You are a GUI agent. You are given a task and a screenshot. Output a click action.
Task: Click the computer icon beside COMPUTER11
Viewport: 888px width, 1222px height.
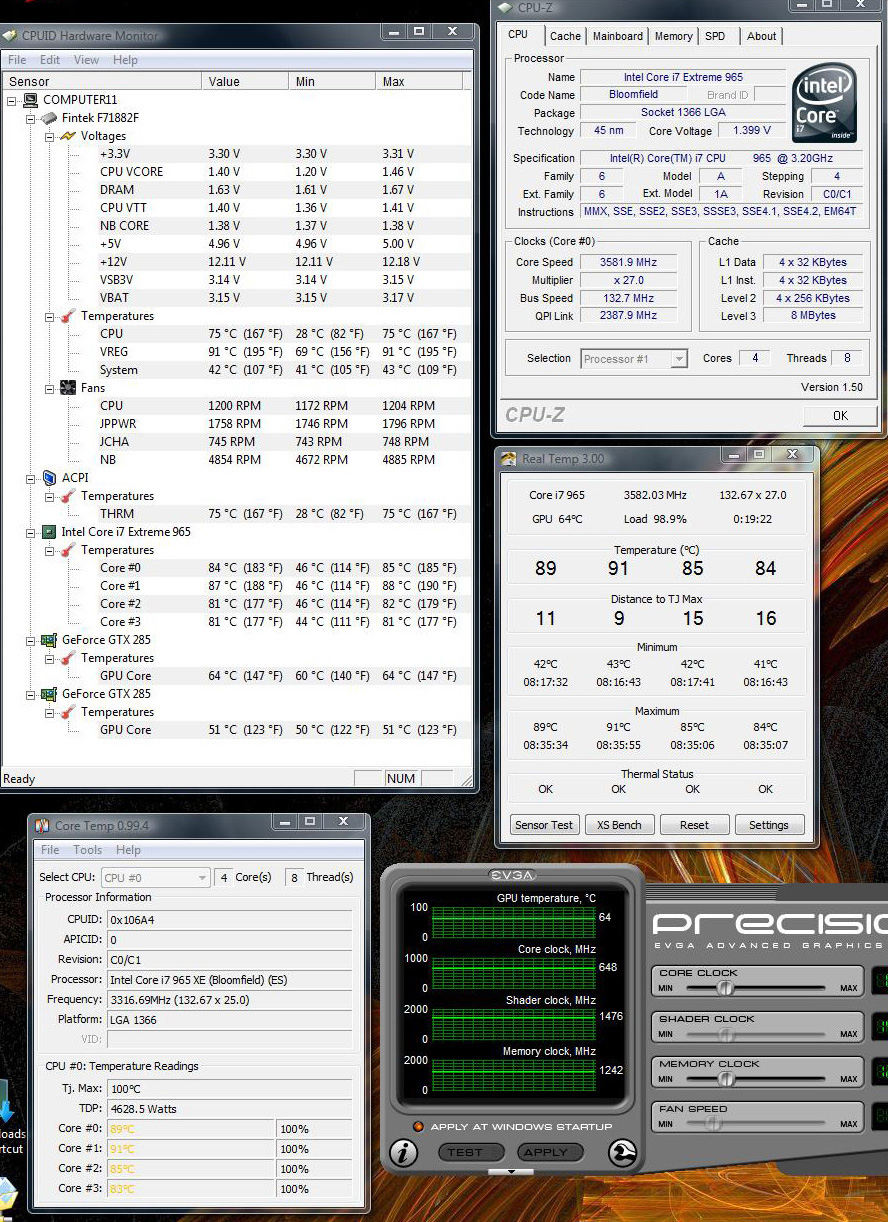coord(31,100)
